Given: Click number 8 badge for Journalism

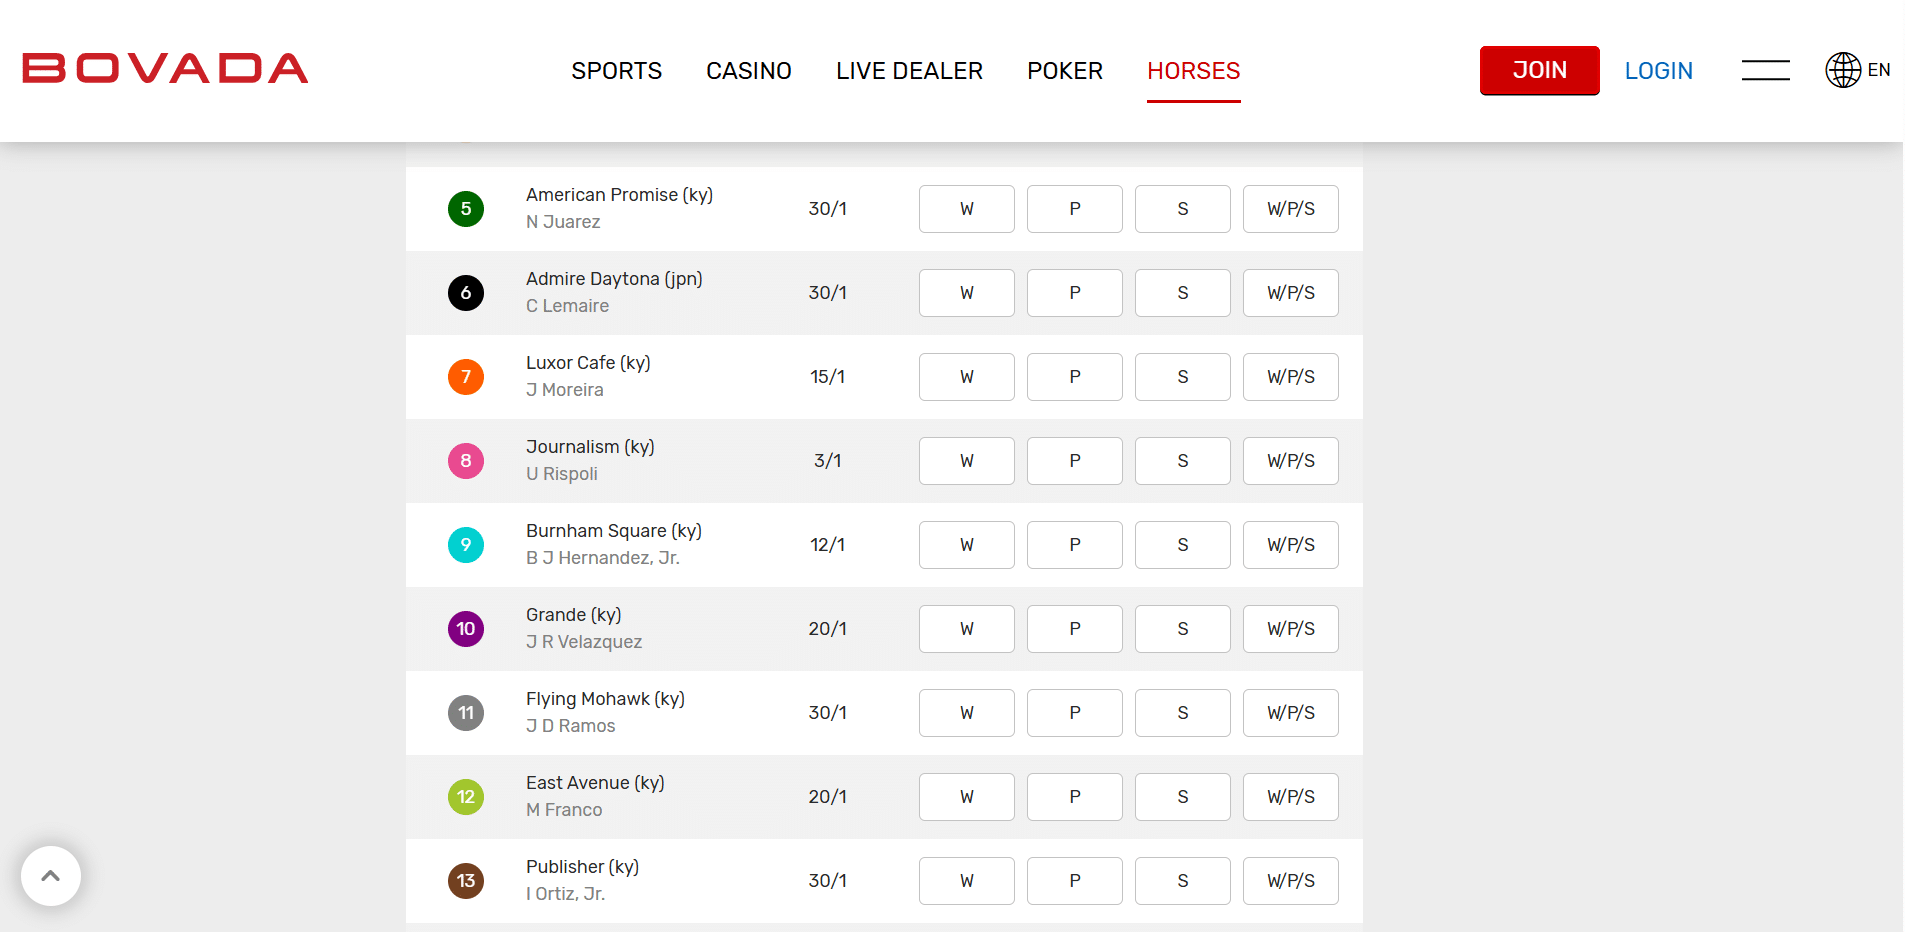Looking at the screenshot, I should (x=466, y=461).
